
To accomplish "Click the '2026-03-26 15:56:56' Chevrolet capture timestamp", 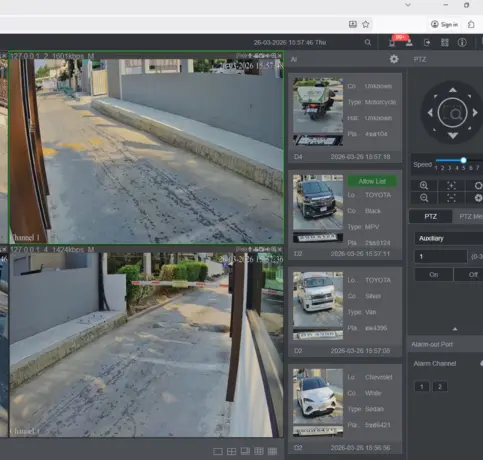I will 360,448.
